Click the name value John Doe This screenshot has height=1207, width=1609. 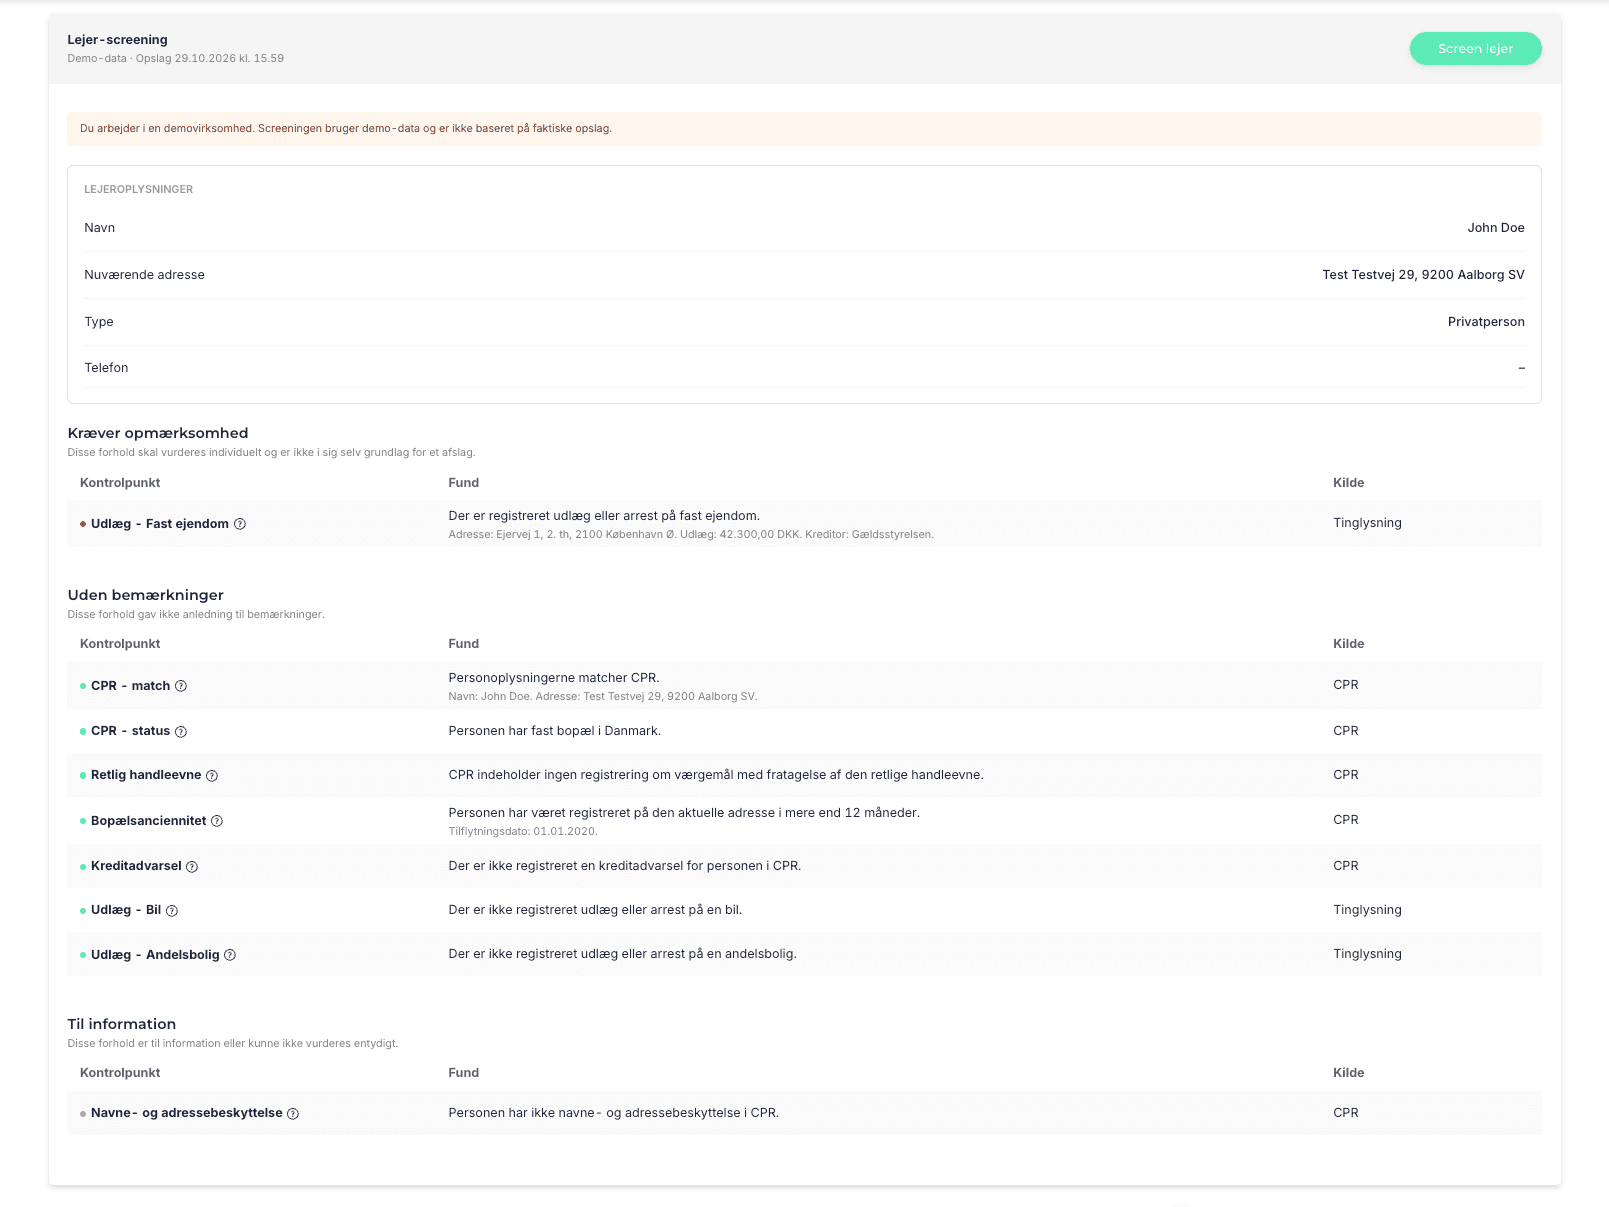[1496, 228]
